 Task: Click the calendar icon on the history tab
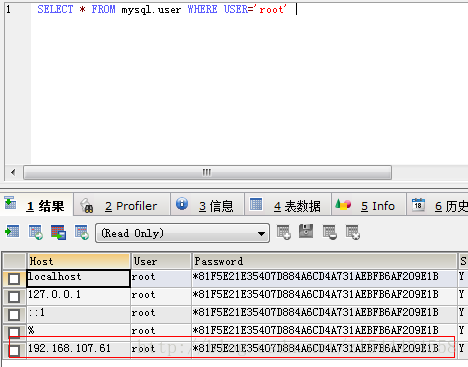pyautogui.click(x=418, y=205)
